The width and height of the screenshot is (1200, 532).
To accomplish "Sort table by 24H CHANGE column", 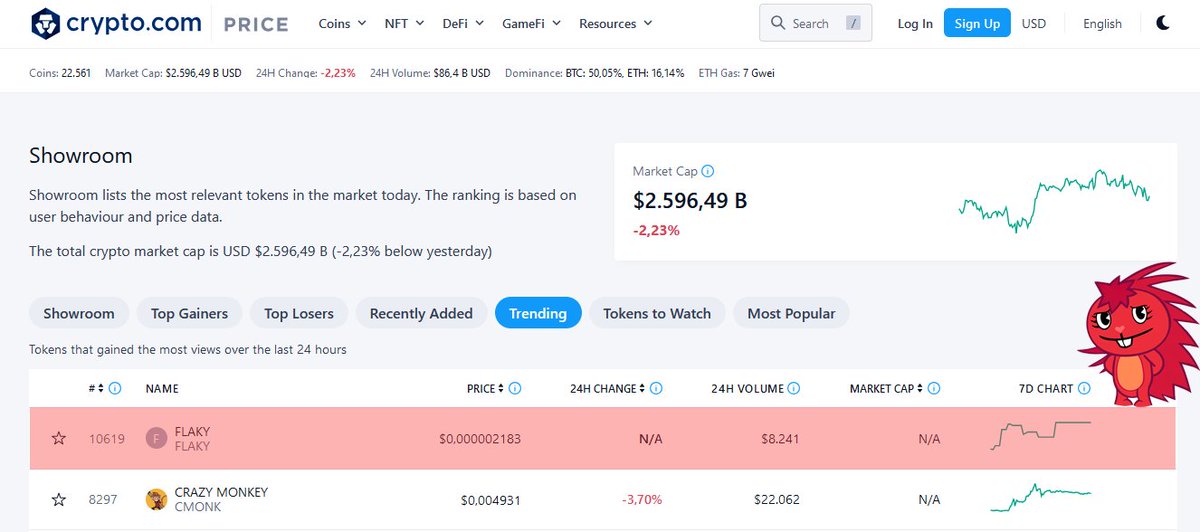I will coord(609,388).
